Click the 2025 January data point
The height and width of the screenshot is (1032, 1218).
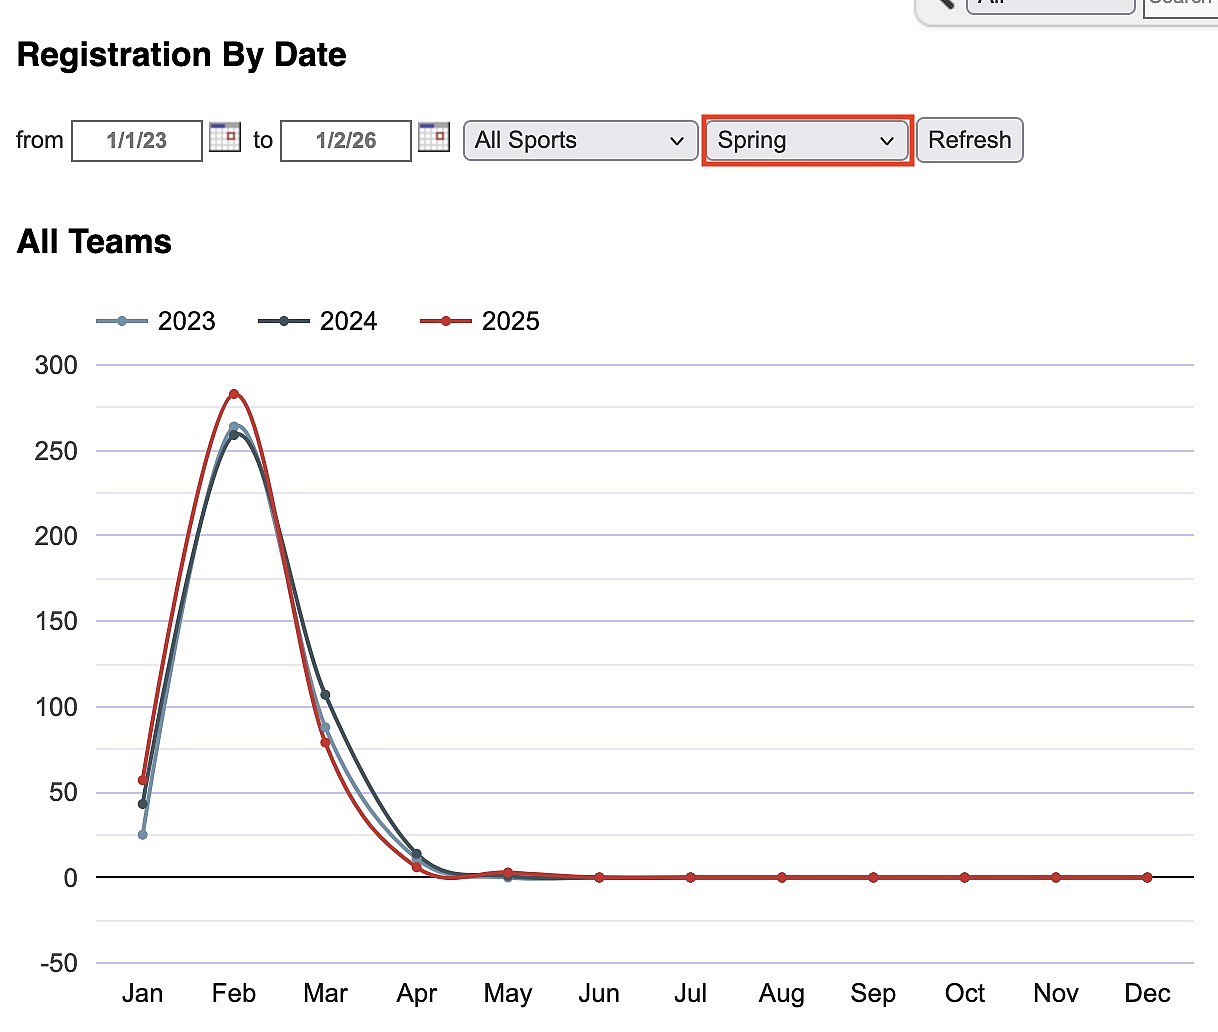coord(143,780)
